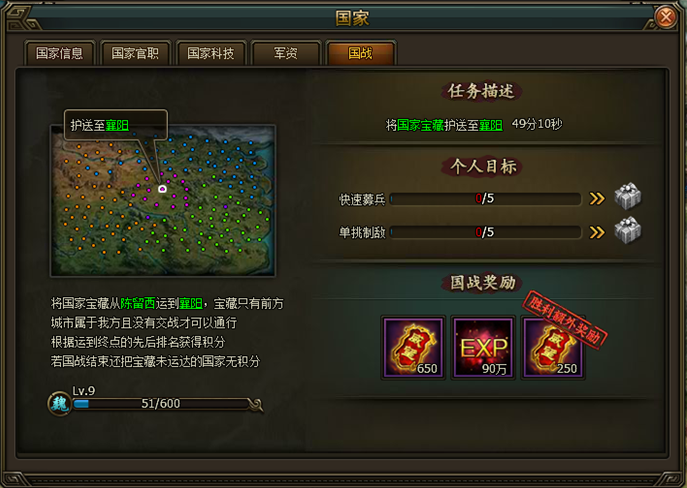
Task: Open the 国家科技 tab
Action: pos(211,53)
